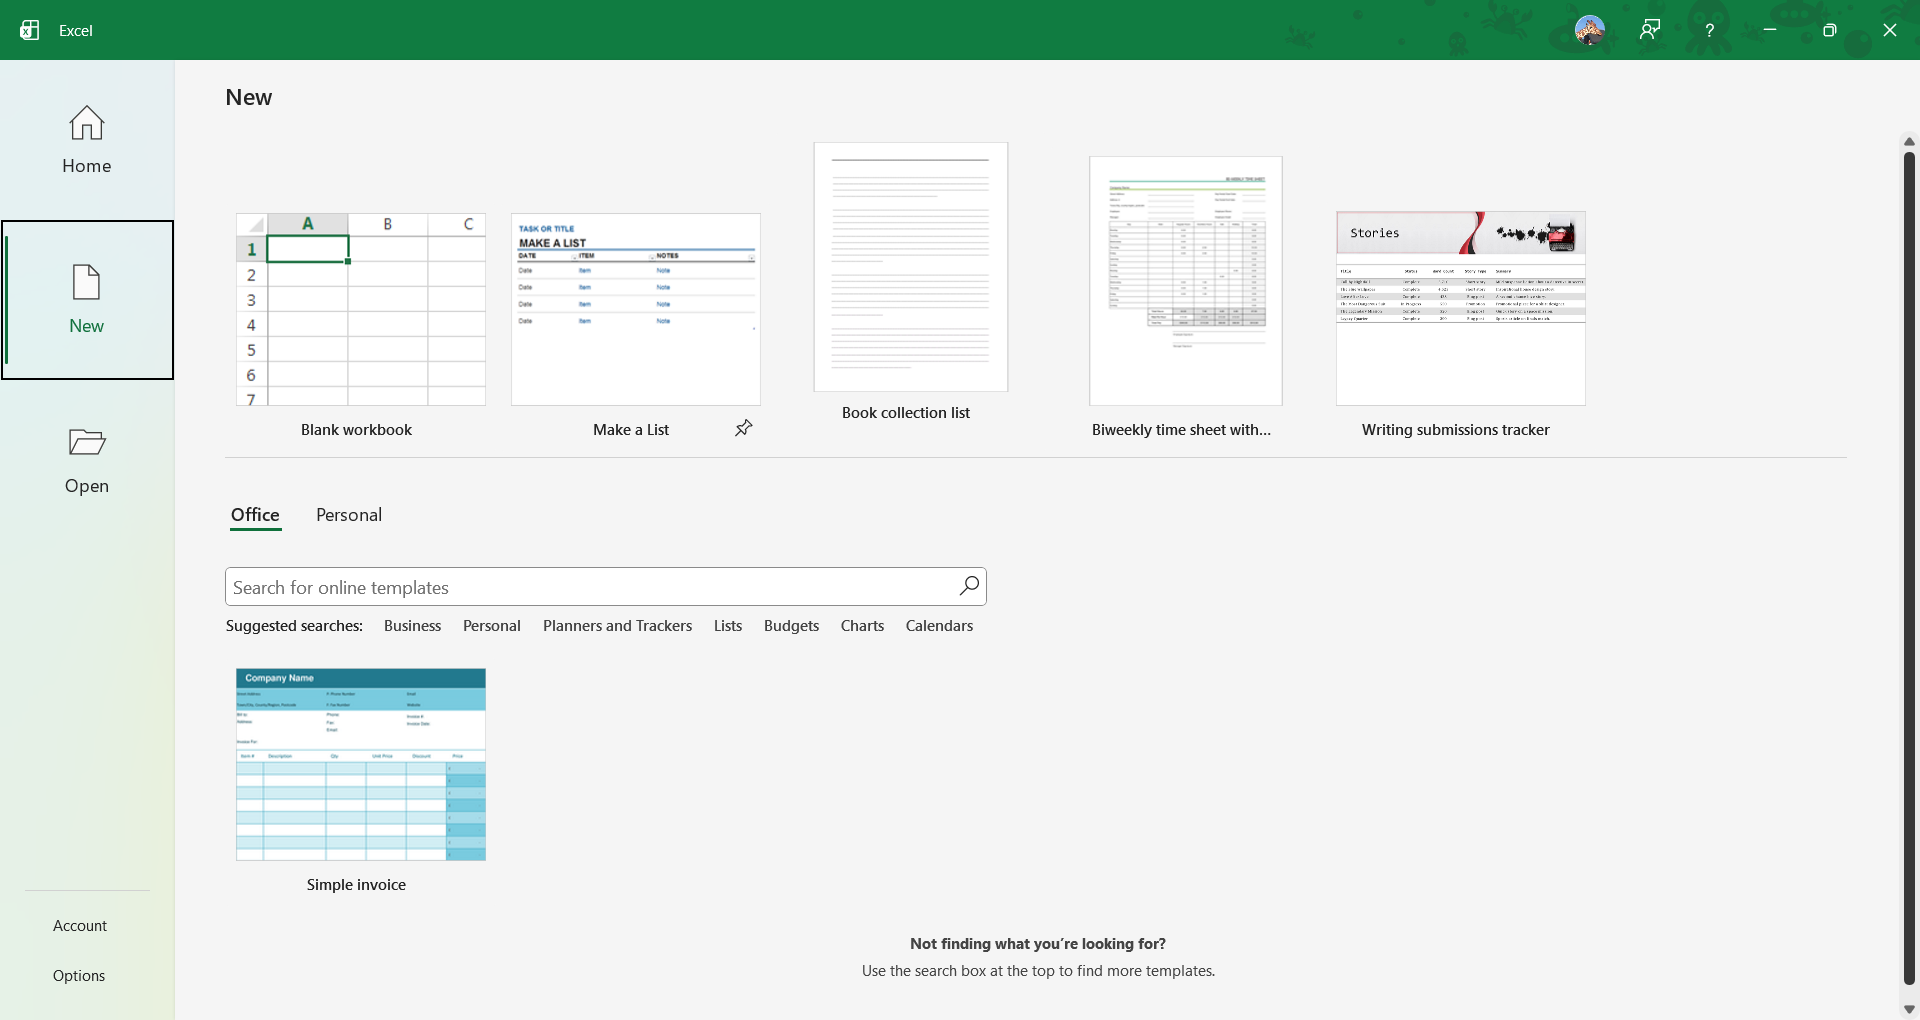The height and width of the screenshot is (1020, 1920).
Task: Click the scroll-down arrow on the right
Action: coord(1908,1008)
